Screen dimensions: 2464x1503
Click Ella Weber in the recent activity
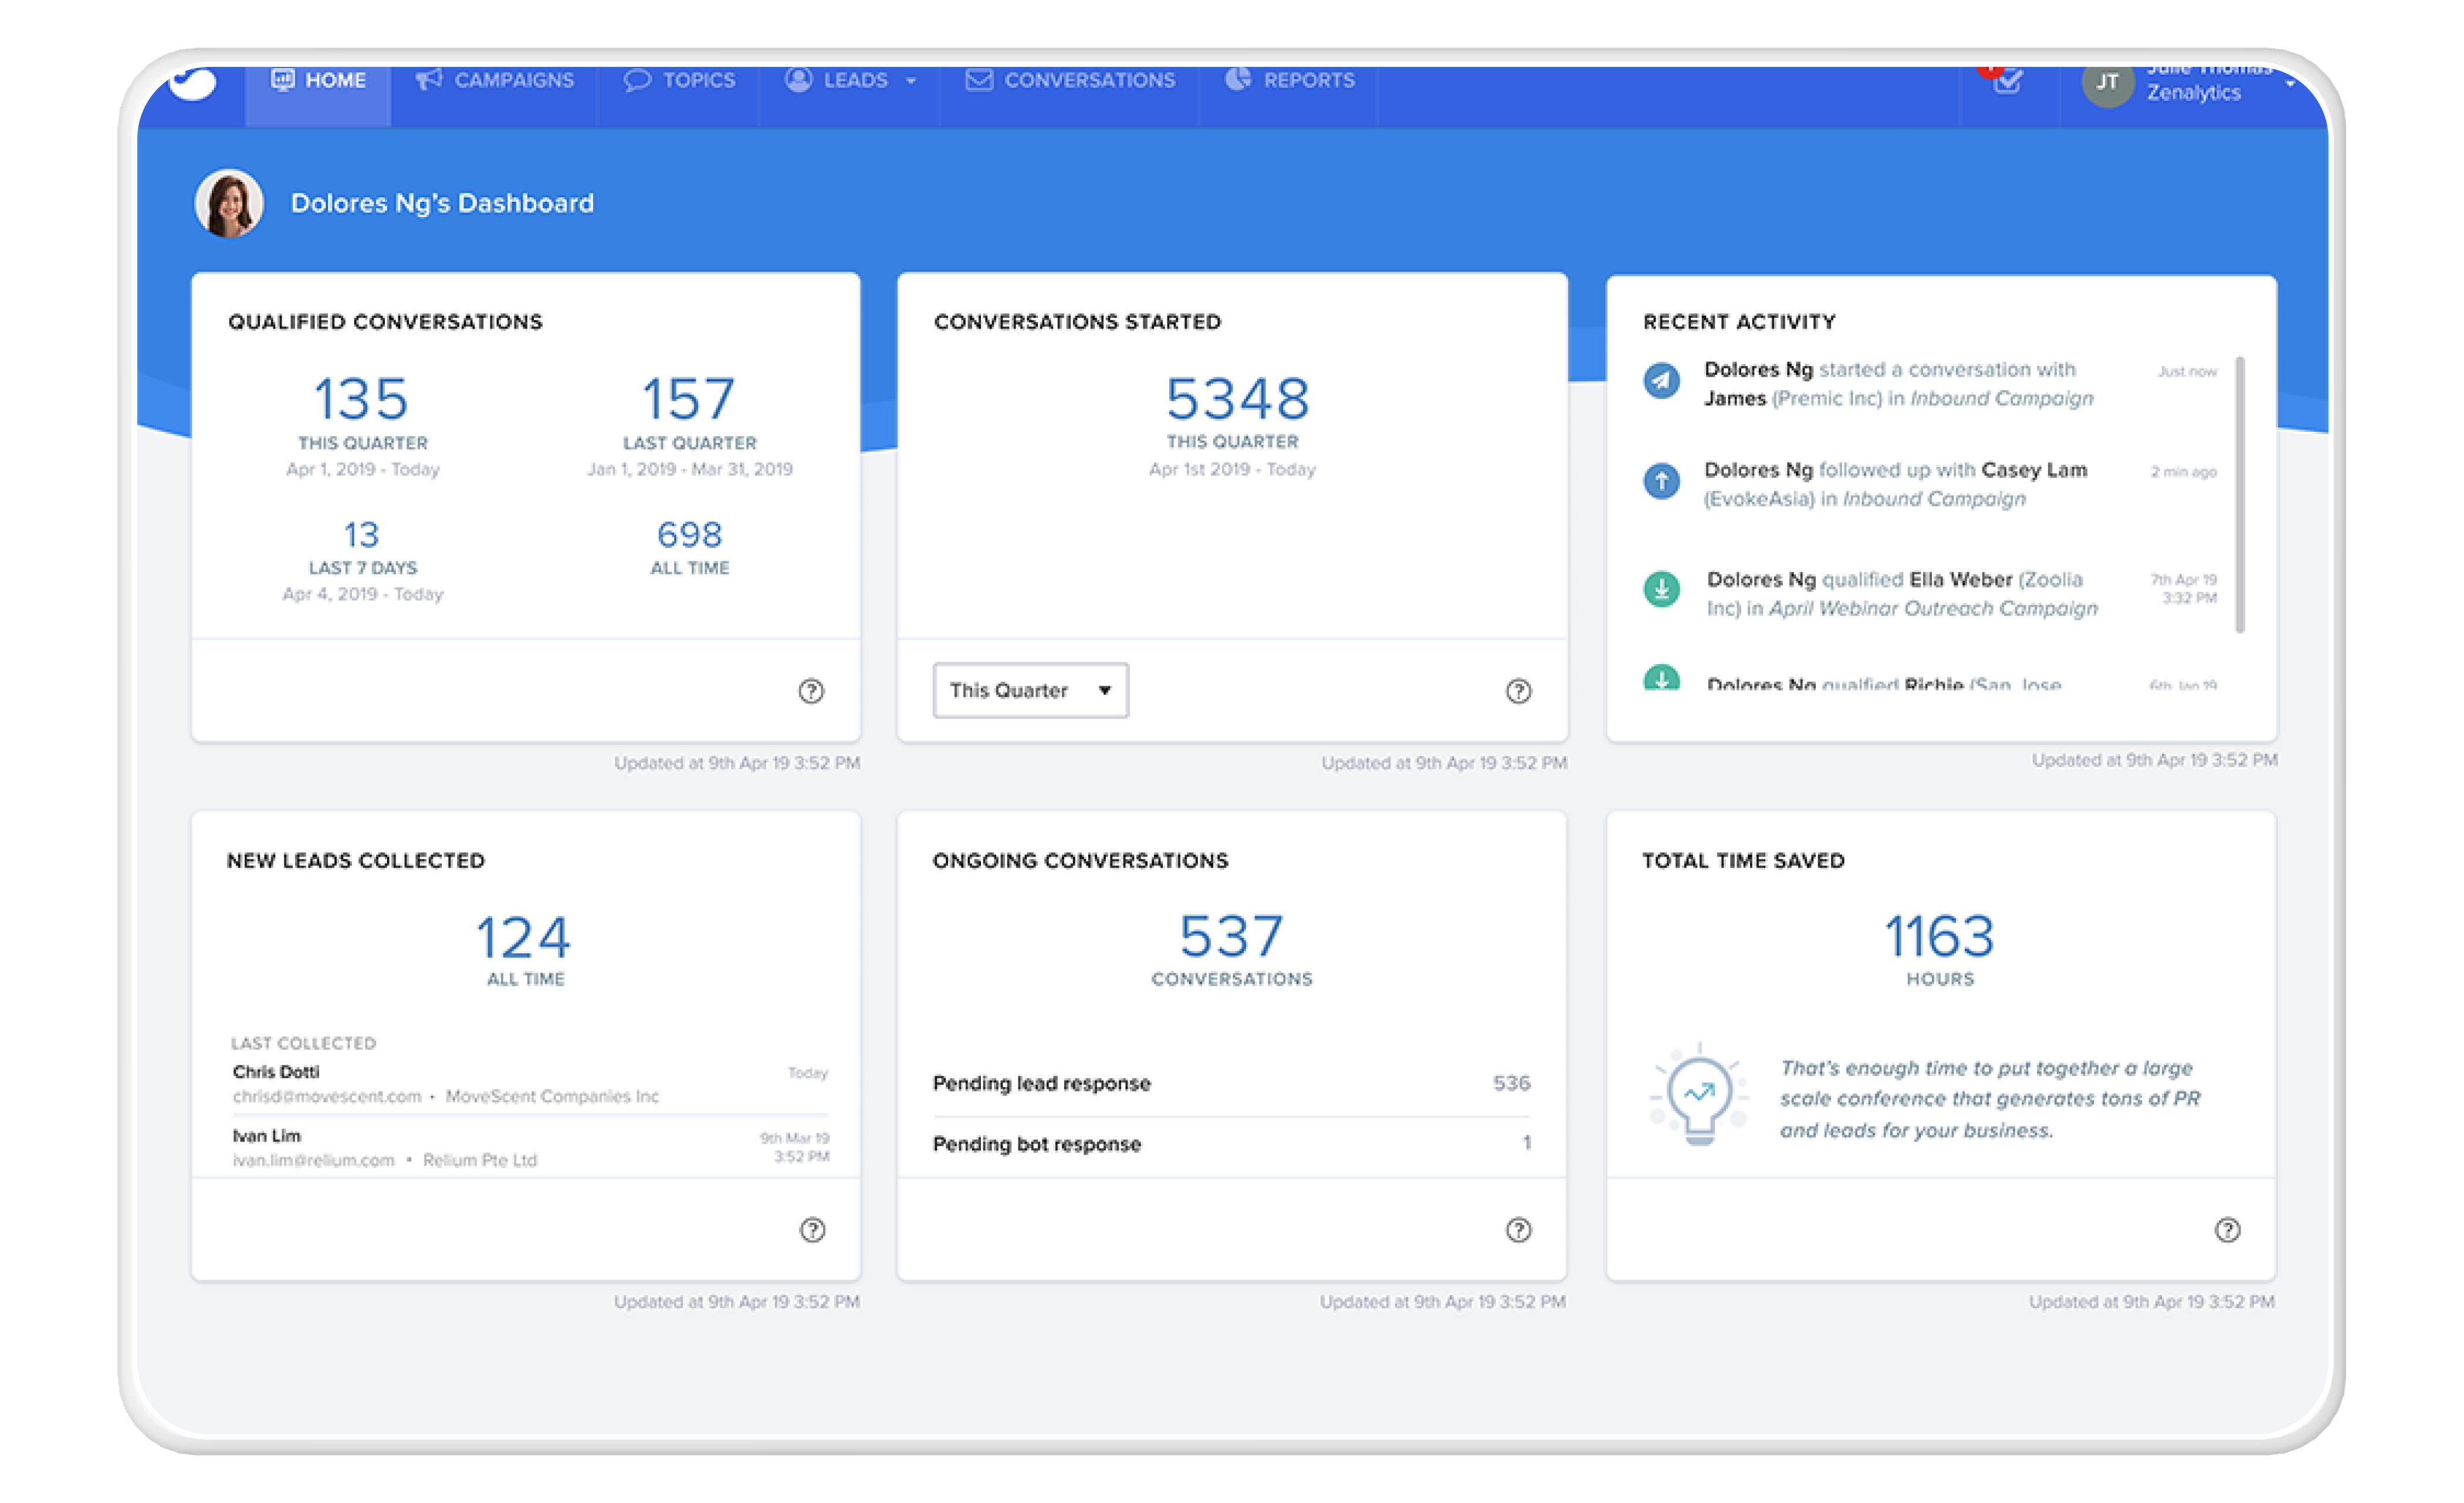point(1960,580)
